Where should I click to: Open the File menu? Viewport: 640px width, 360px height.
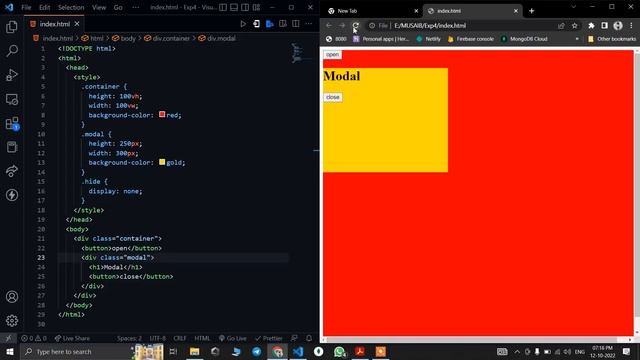pos(26,7)
